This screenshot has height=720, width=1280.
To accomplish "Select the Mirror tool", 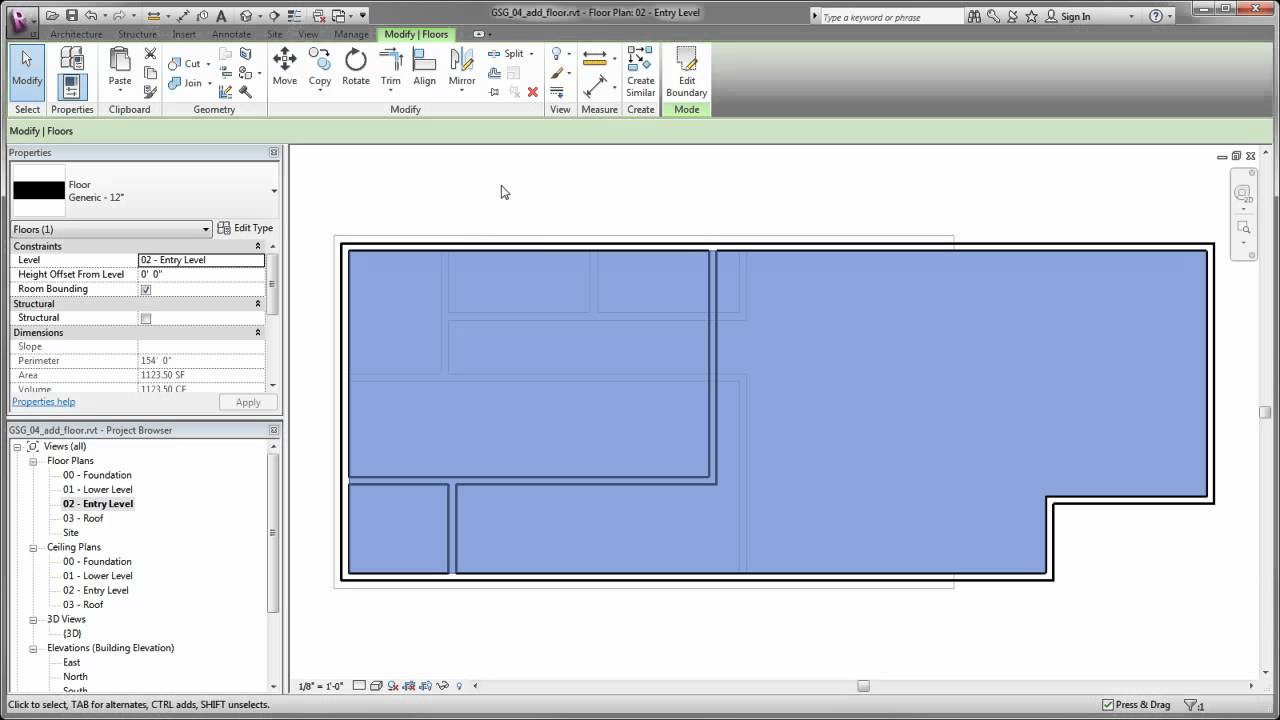I will click(x=461, y=67).
